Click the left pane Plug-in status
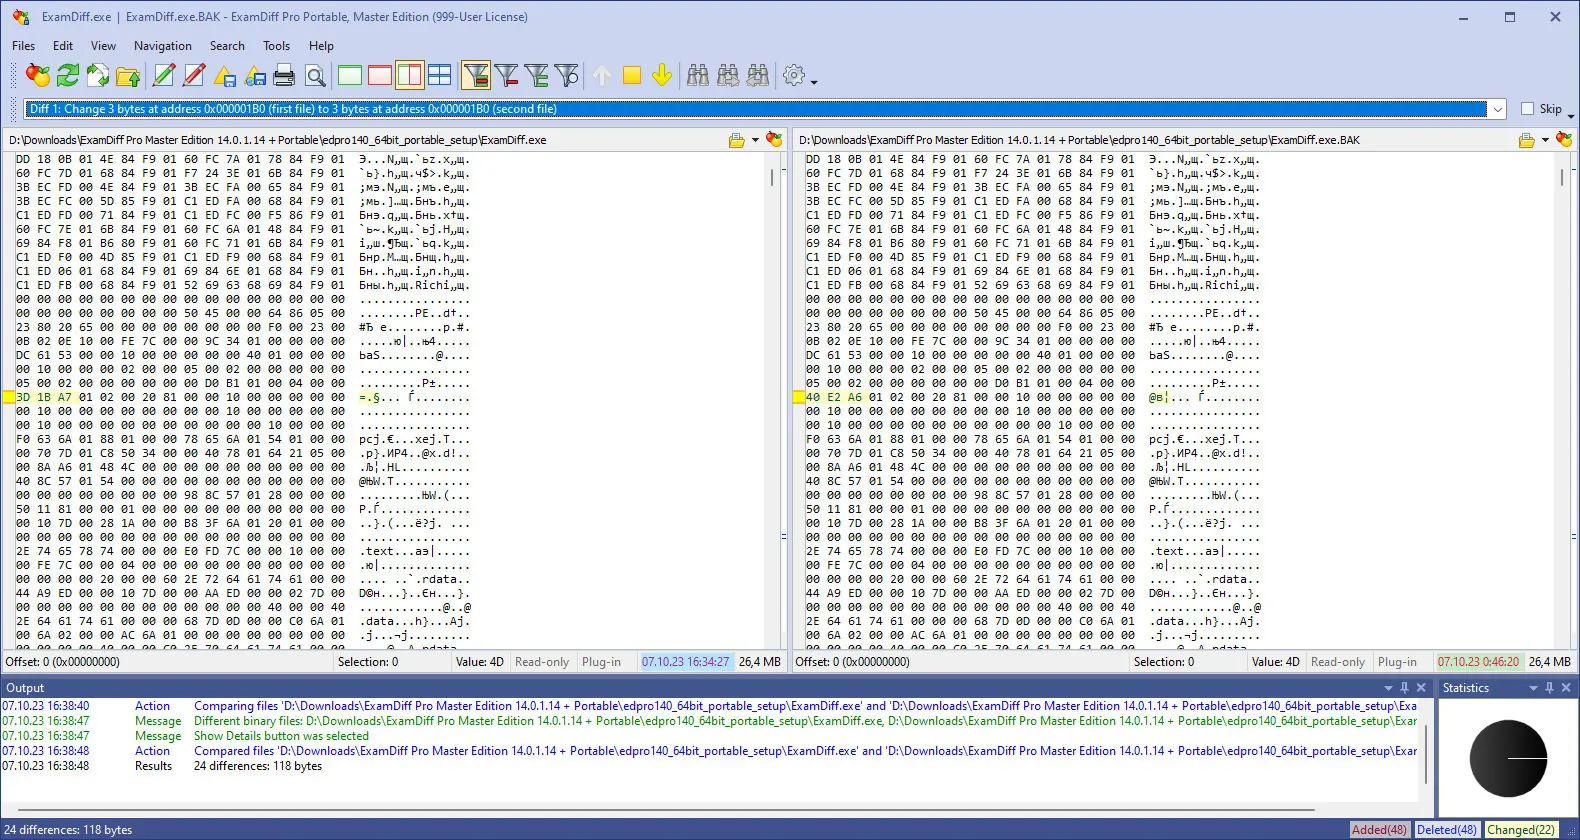 pos(601,662)
